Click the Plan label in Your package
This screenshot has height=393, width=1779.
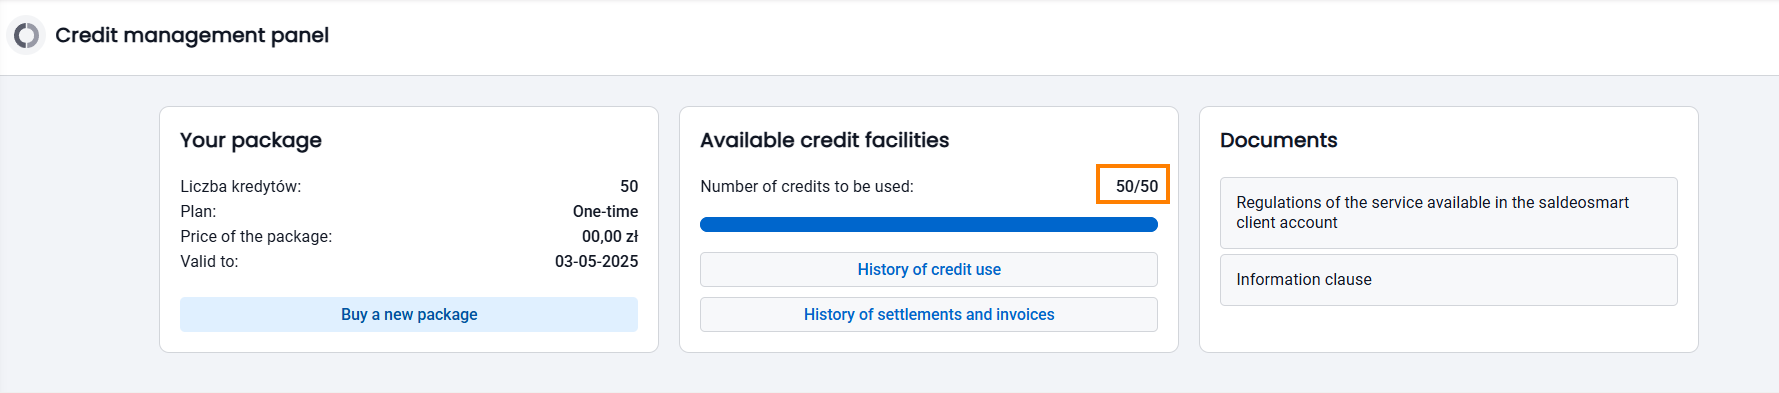198,211
